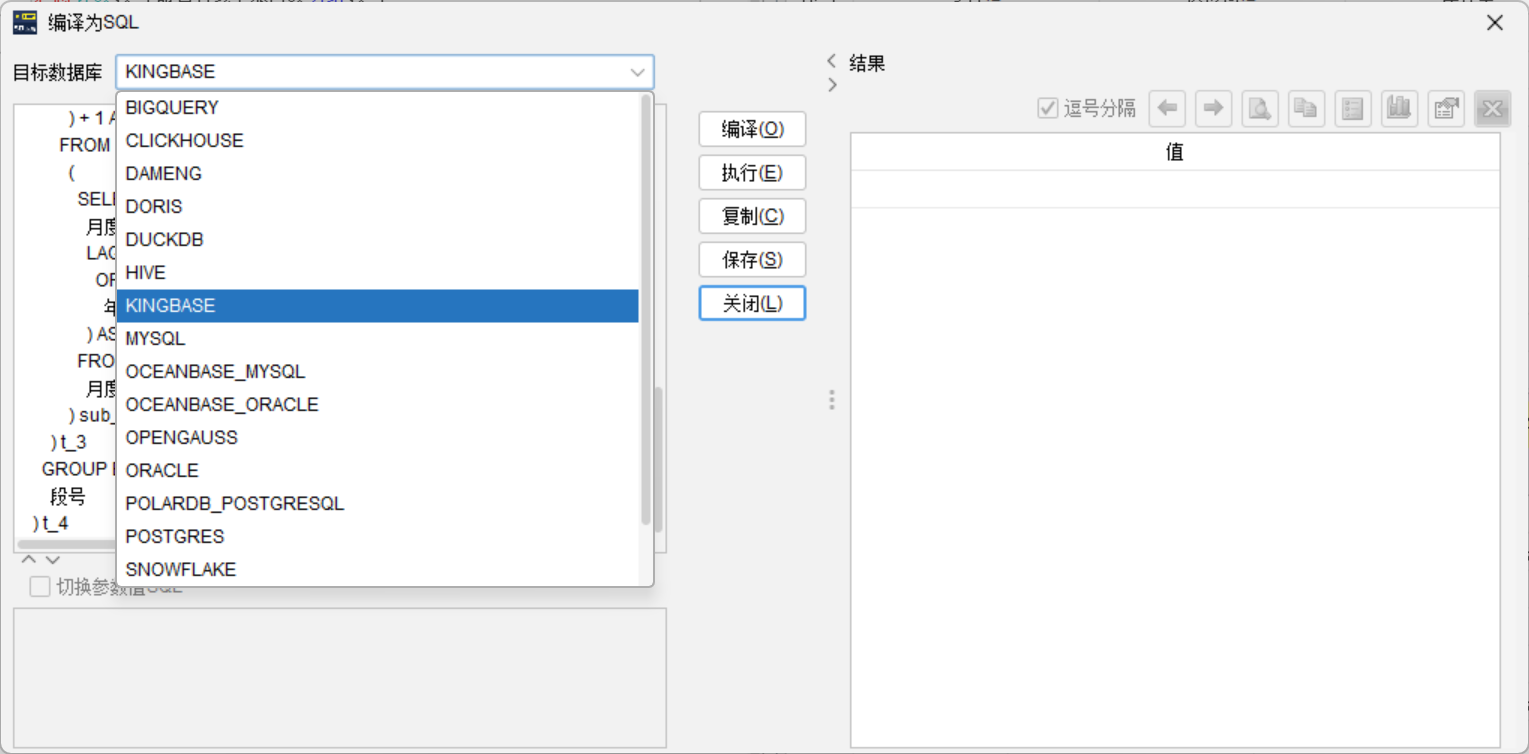Click the export icon in results toolbar
This screenshot has height=754, width=1529.
click(1446, 108)
